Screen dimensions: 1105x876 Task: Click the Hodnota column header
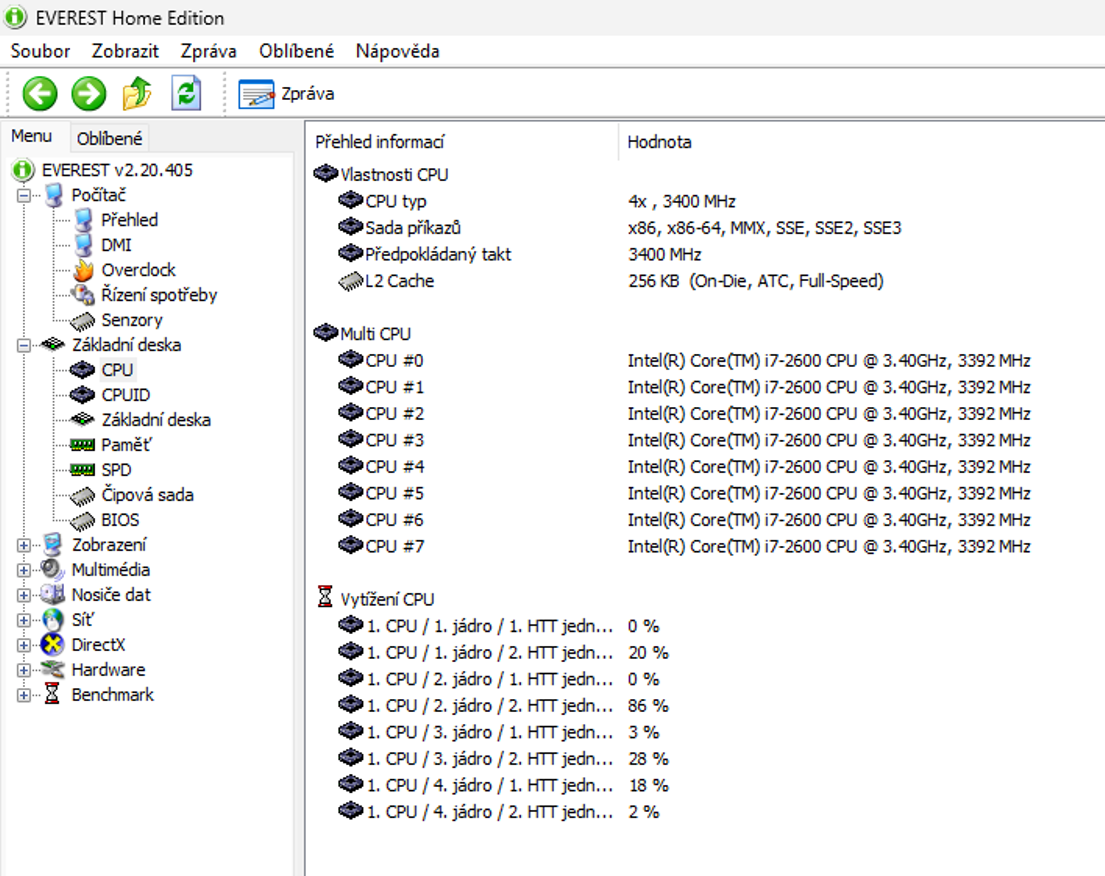(x=660, y=141)
